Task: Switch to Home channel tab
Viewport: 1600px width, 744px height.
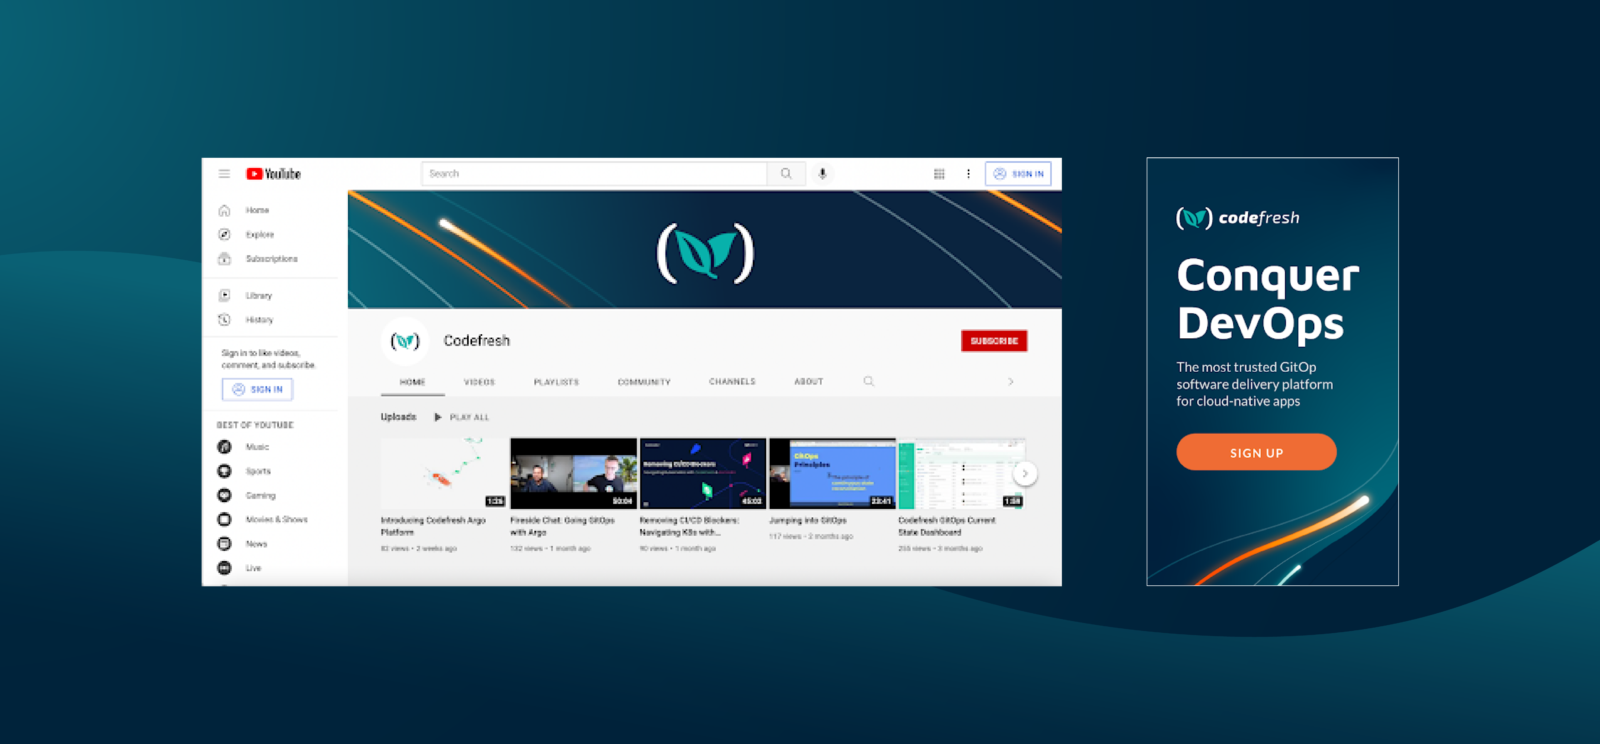Action: (x=413, y=382)
